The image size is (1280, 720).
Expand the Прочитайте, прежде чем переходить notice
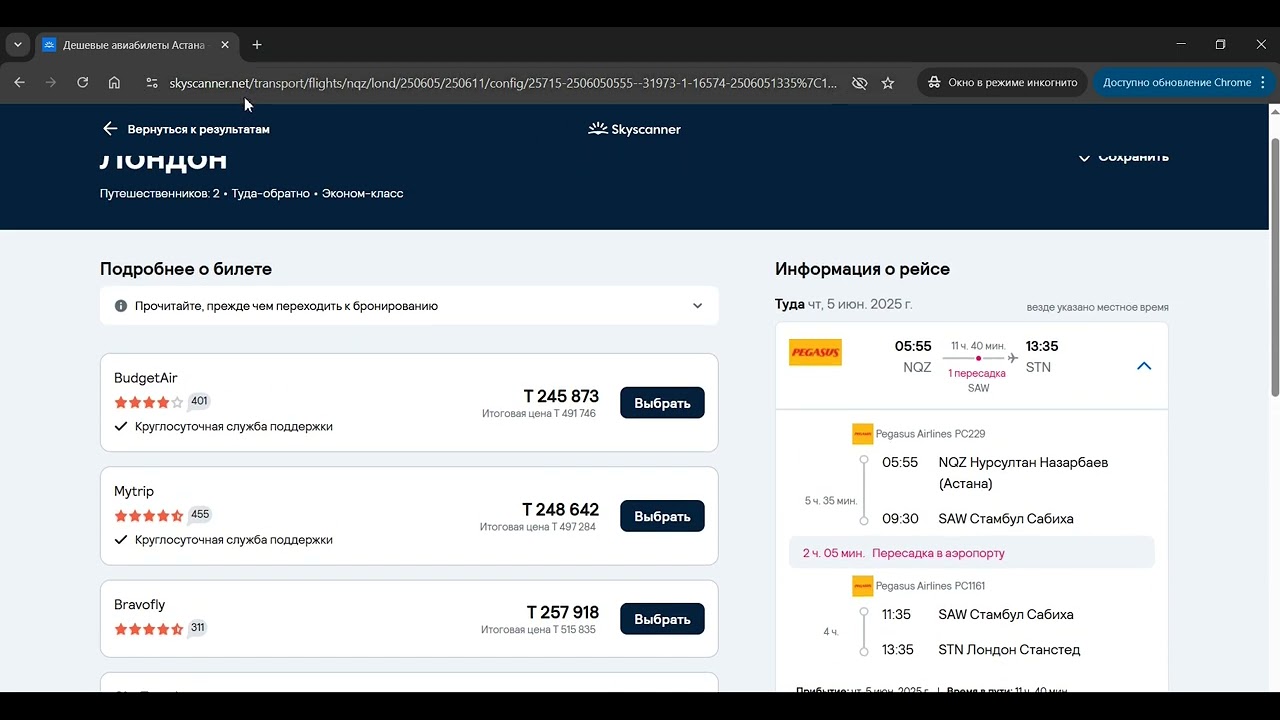pyautogui.click(x=409, y=306)
